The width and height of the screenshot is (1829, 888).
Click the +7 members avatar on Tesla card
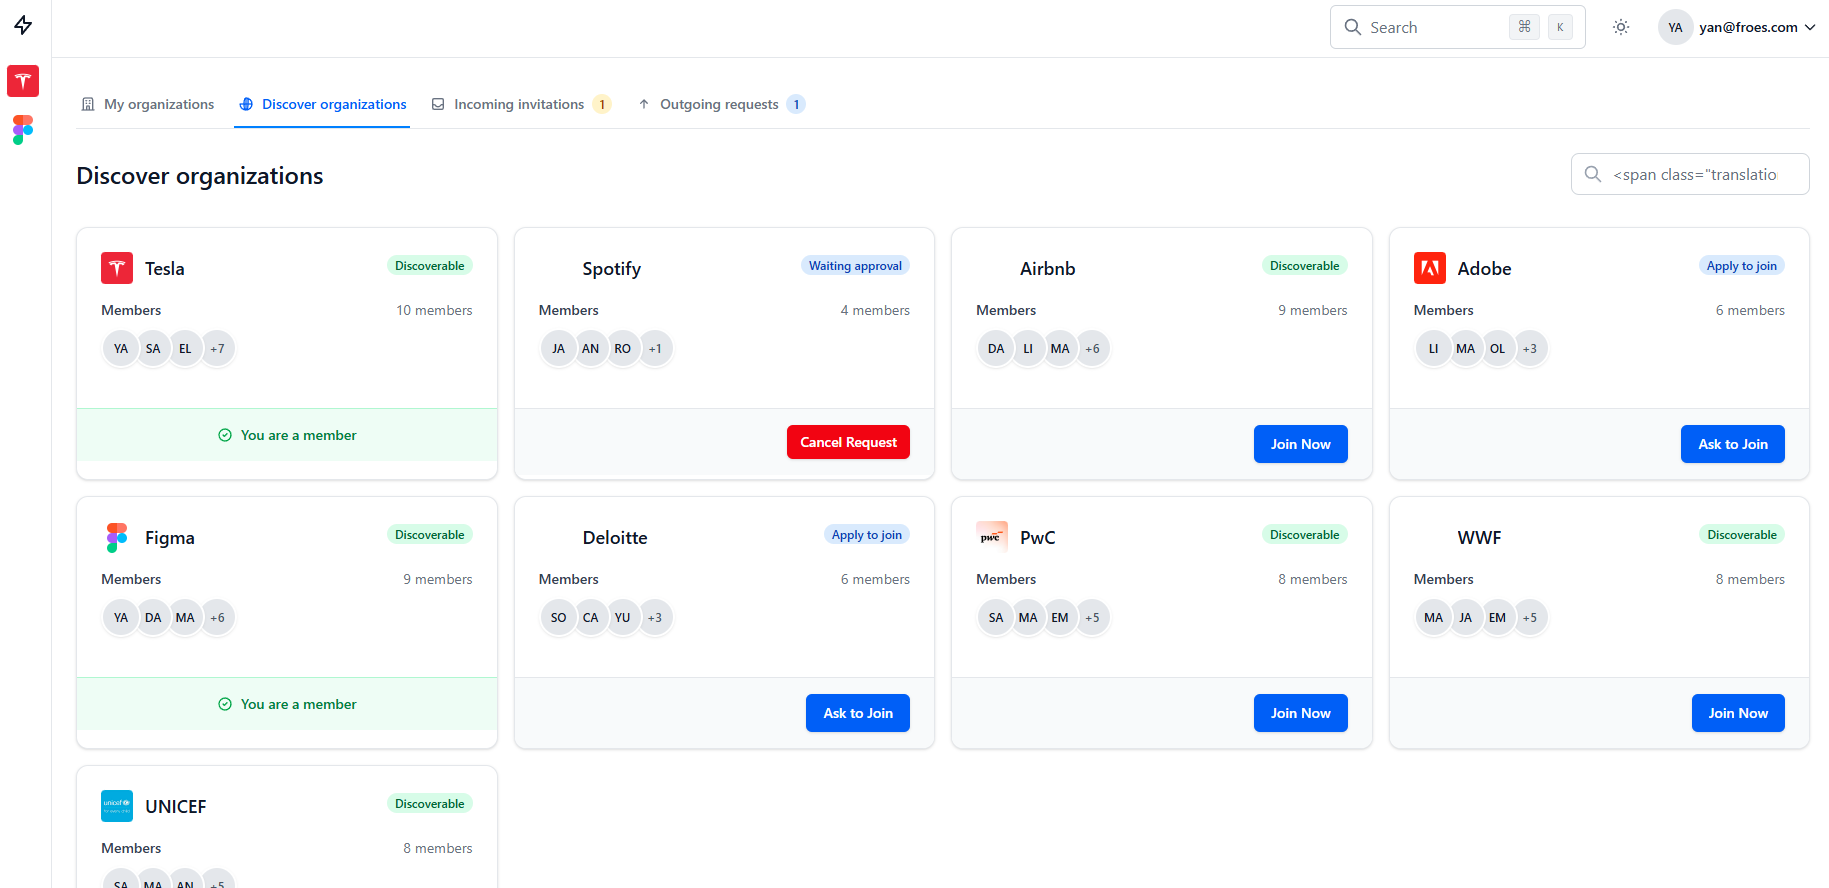pos(217,349)
